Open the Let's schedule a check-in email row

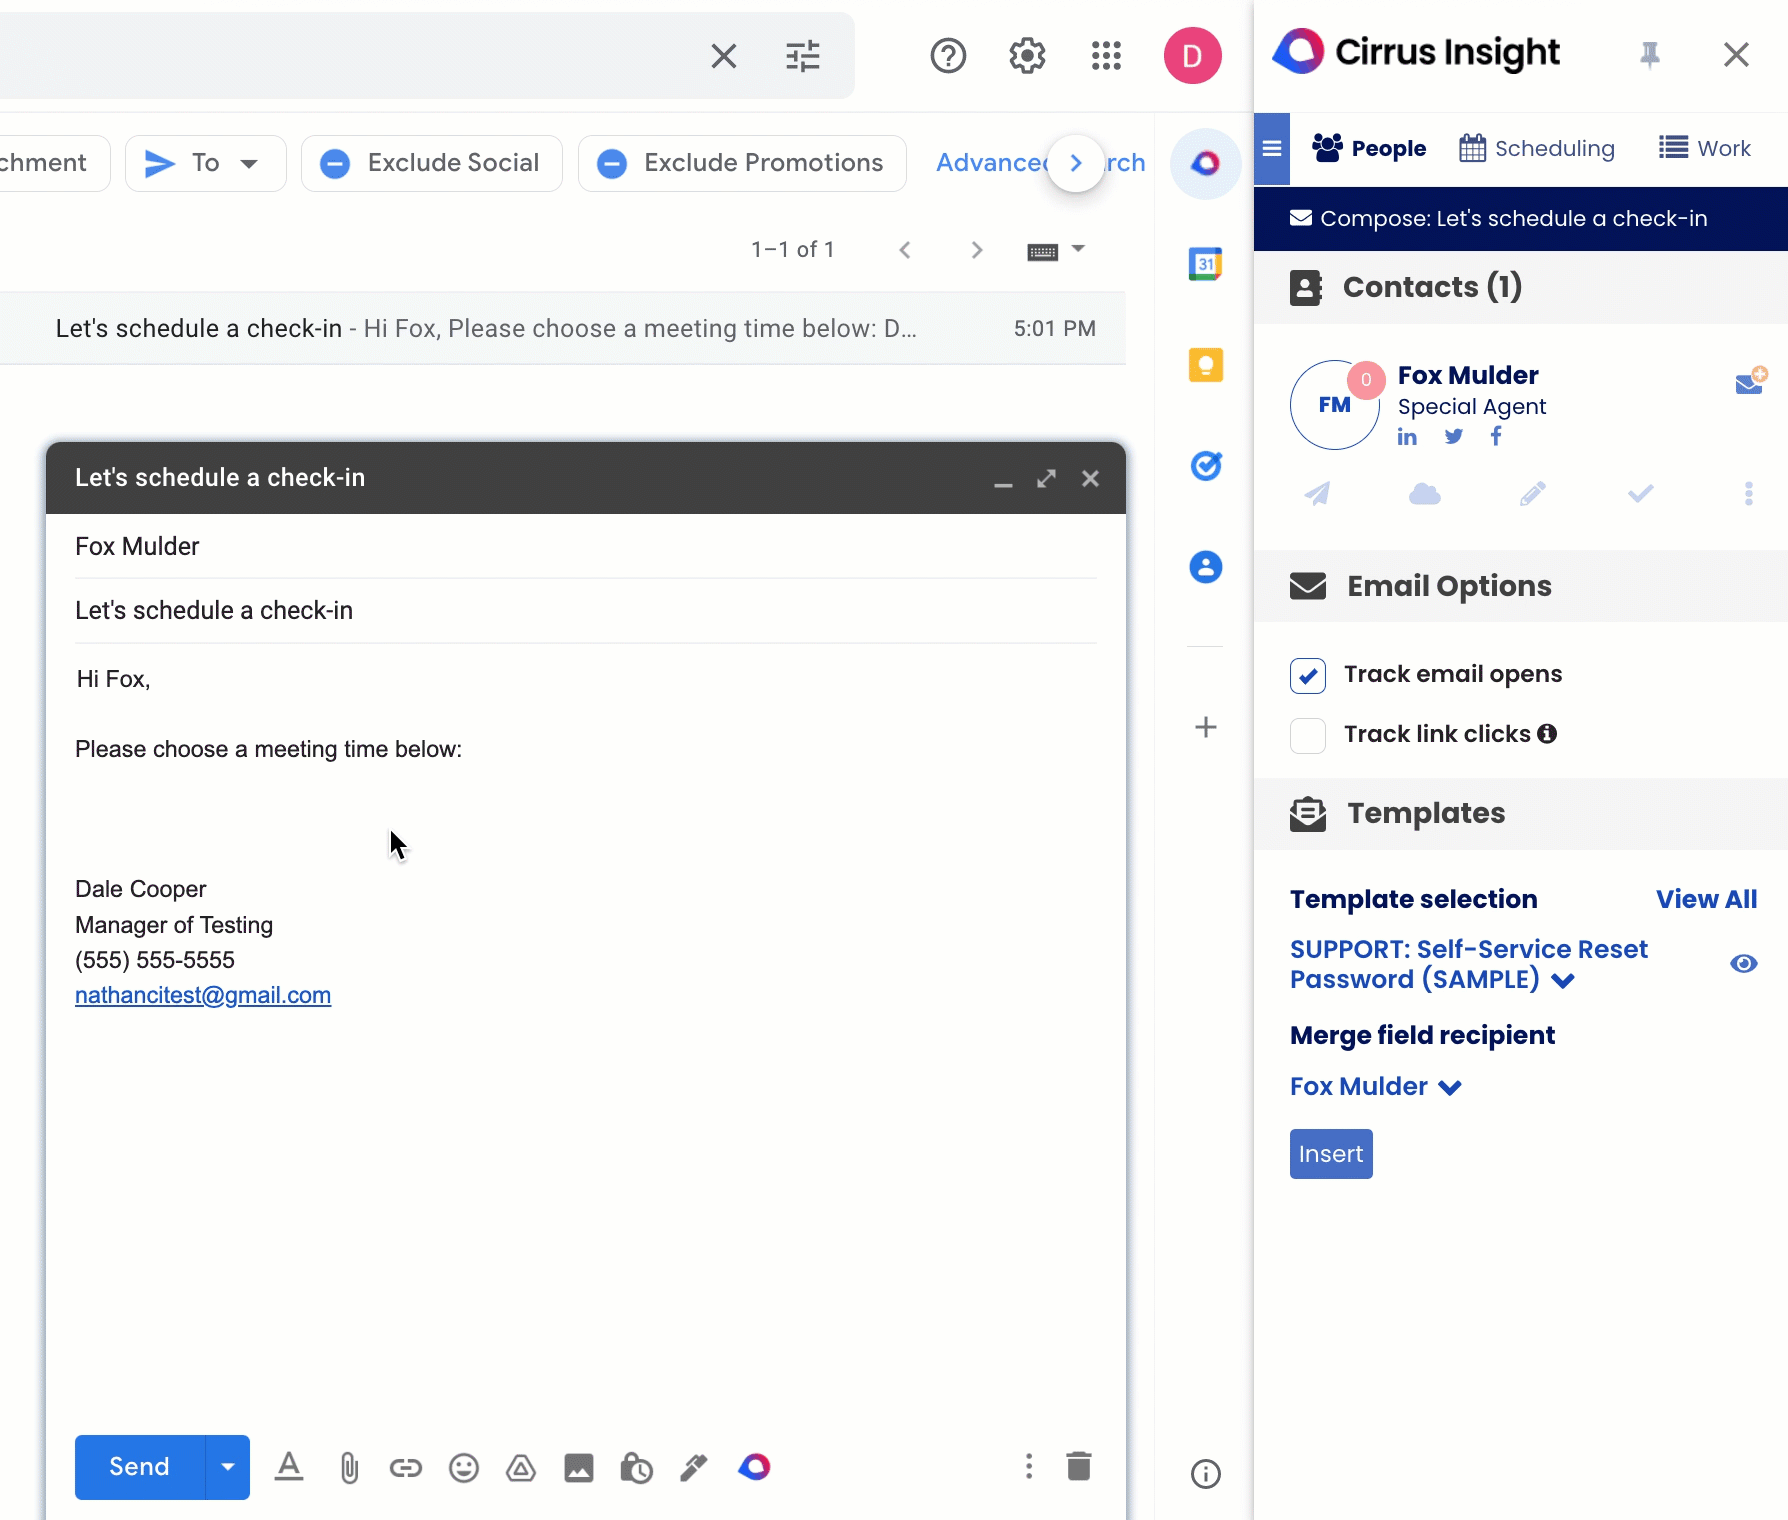(x=563, y=329)
